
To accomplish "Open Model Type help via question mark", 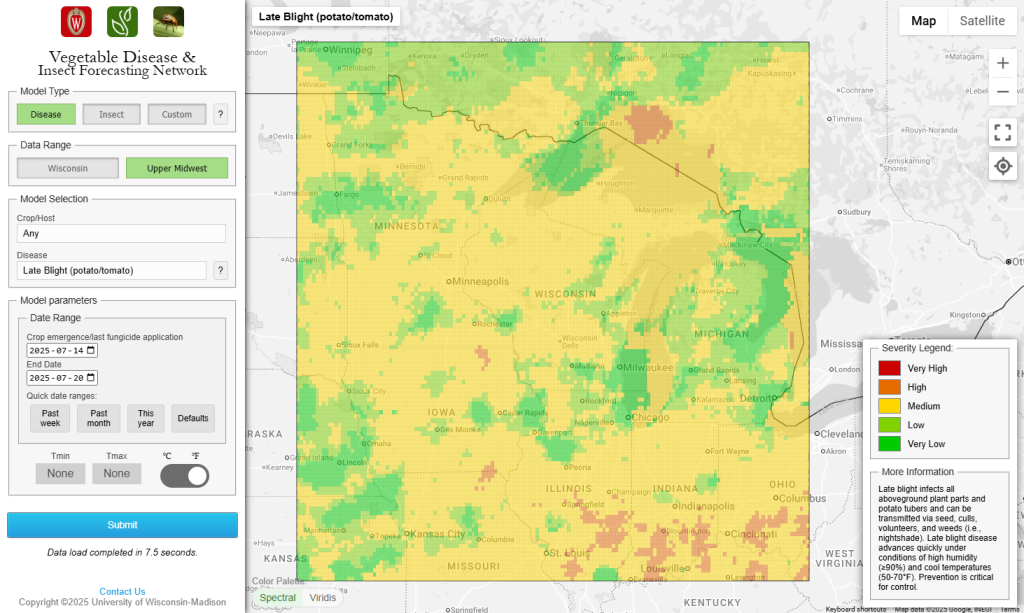I will 220,114.
